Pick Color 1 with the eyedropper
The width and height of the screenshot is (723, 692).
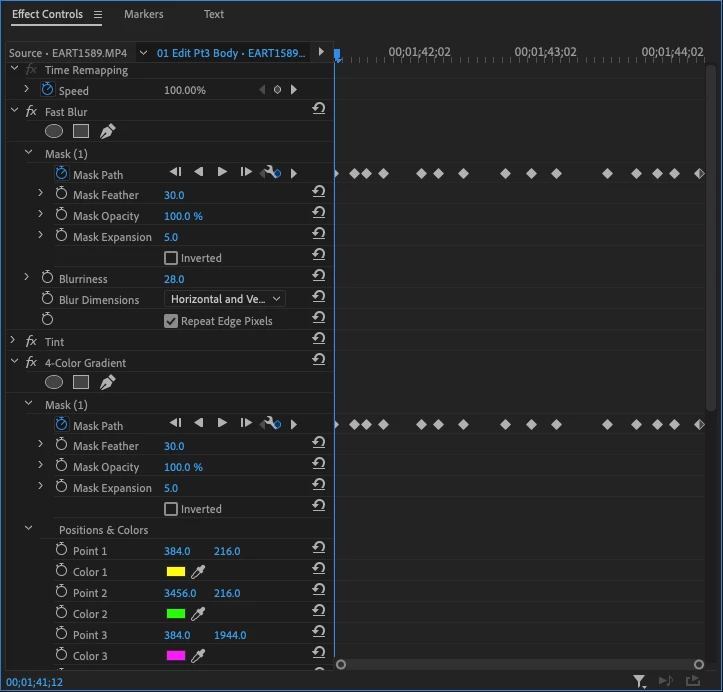[x=198, y=572]
